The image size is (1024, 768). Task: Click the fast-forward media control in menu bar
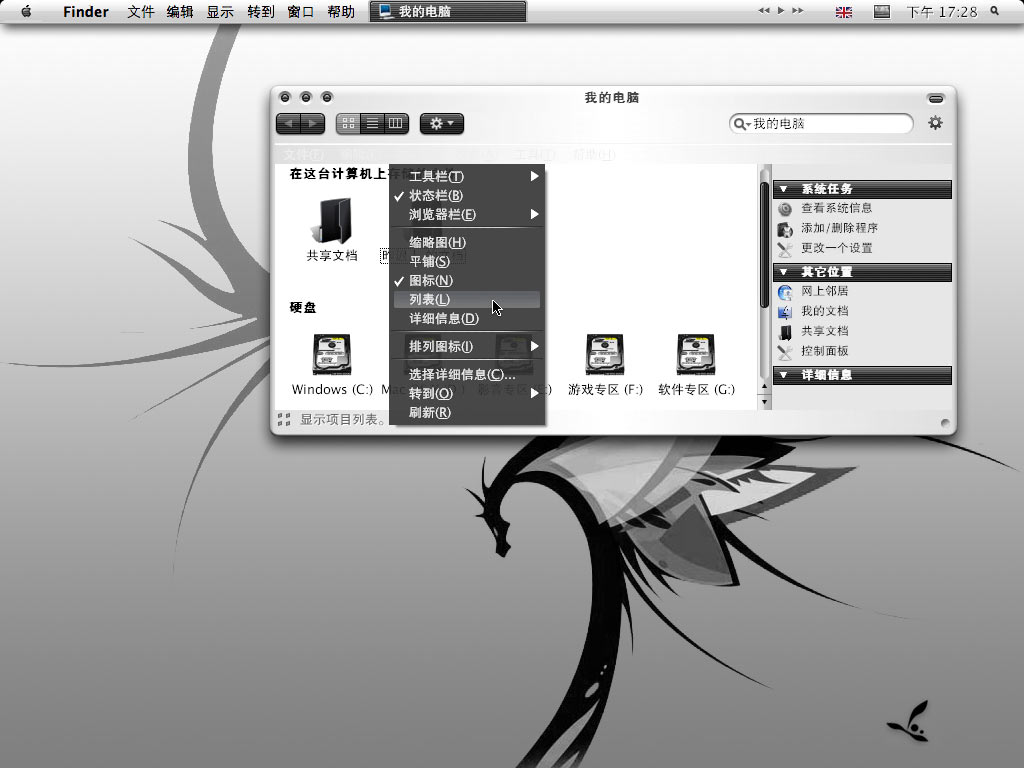[797, 10]
